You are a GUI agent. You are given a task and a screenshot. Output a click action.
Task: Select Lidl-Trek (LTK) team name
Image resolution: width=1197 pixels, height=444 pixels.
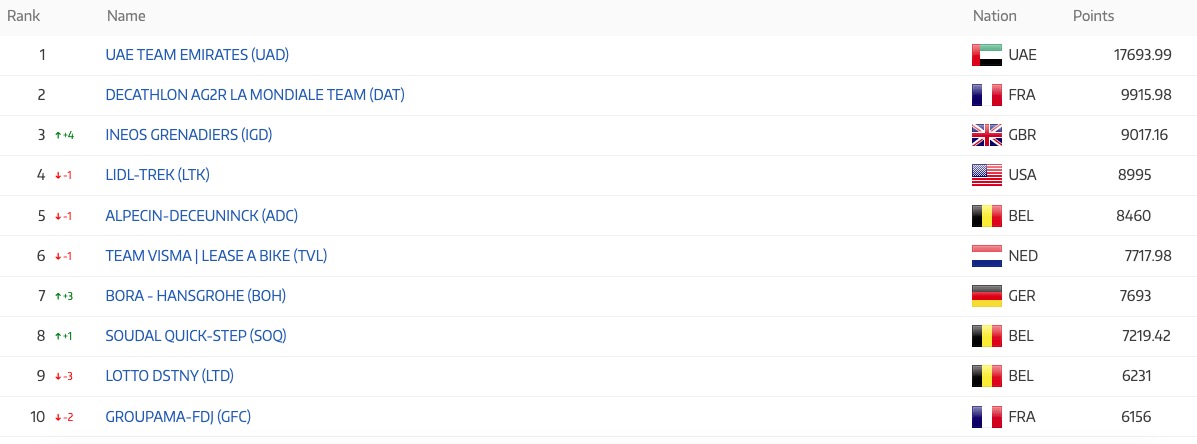[157, 175]
